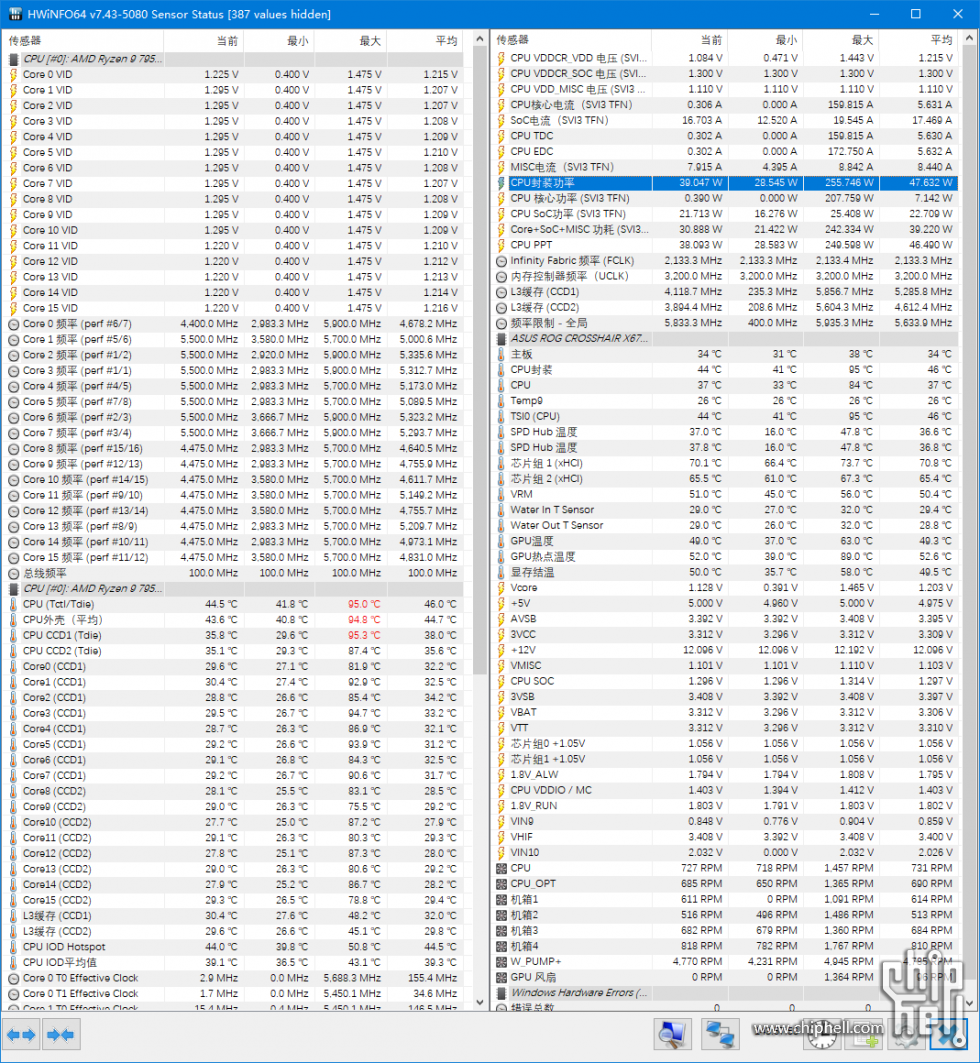Viewport: 980px width, 1063px height.
Task: Click the icon of the highlighted CPU封装功率 row
Action: 501,183
